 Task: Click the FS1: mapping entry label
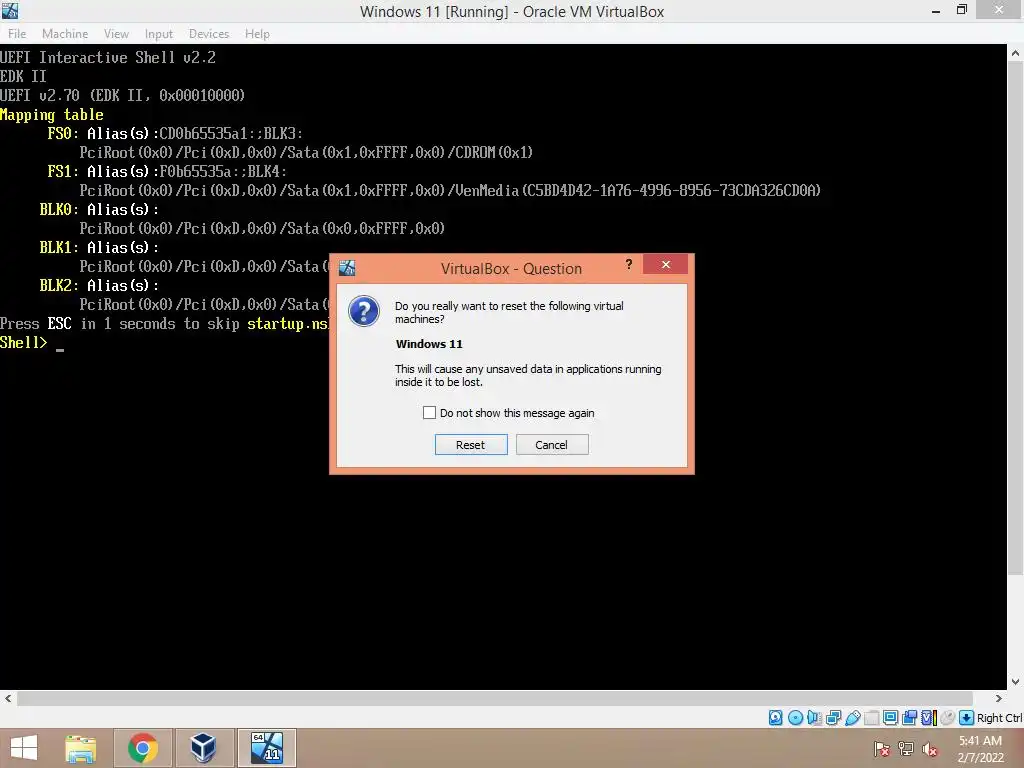[63, 171]
